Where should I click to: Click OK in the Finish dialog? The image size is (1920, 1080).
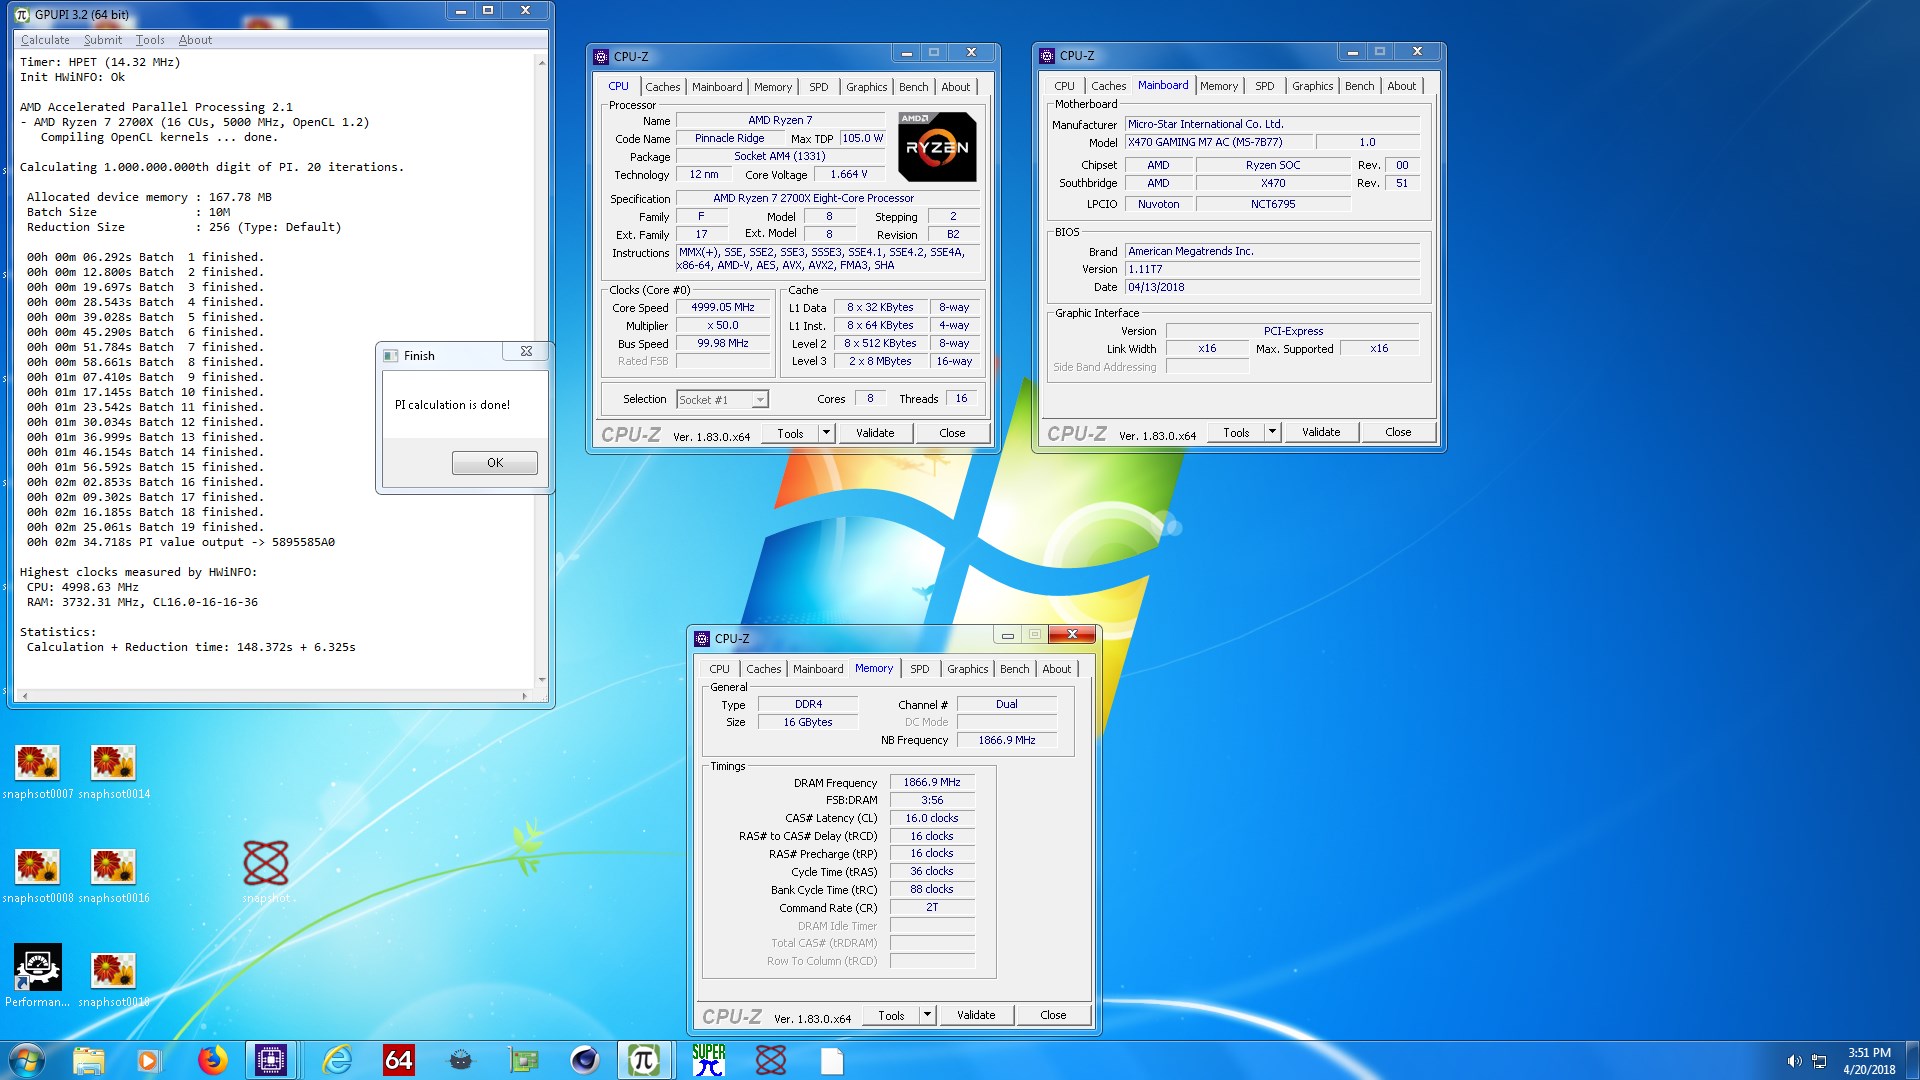(x=495, y=463)
